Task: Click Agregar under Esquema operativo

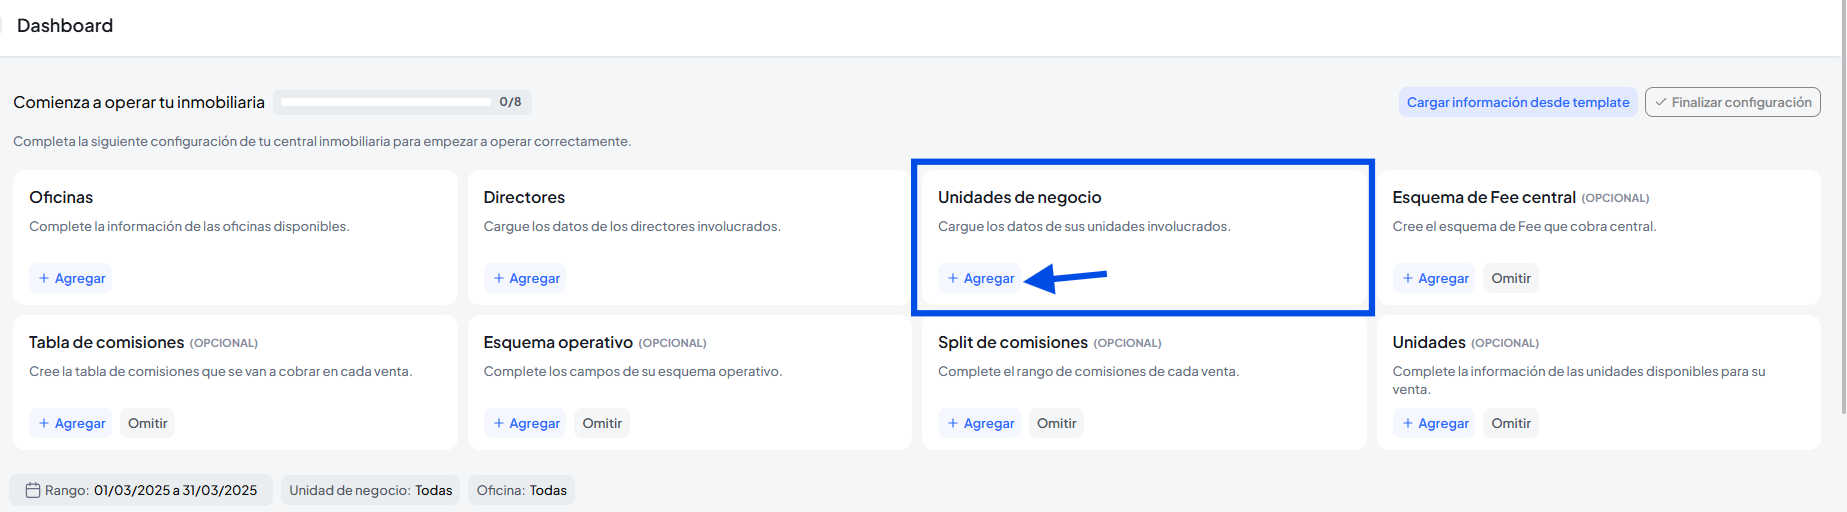Action: [x=526, y=423]
